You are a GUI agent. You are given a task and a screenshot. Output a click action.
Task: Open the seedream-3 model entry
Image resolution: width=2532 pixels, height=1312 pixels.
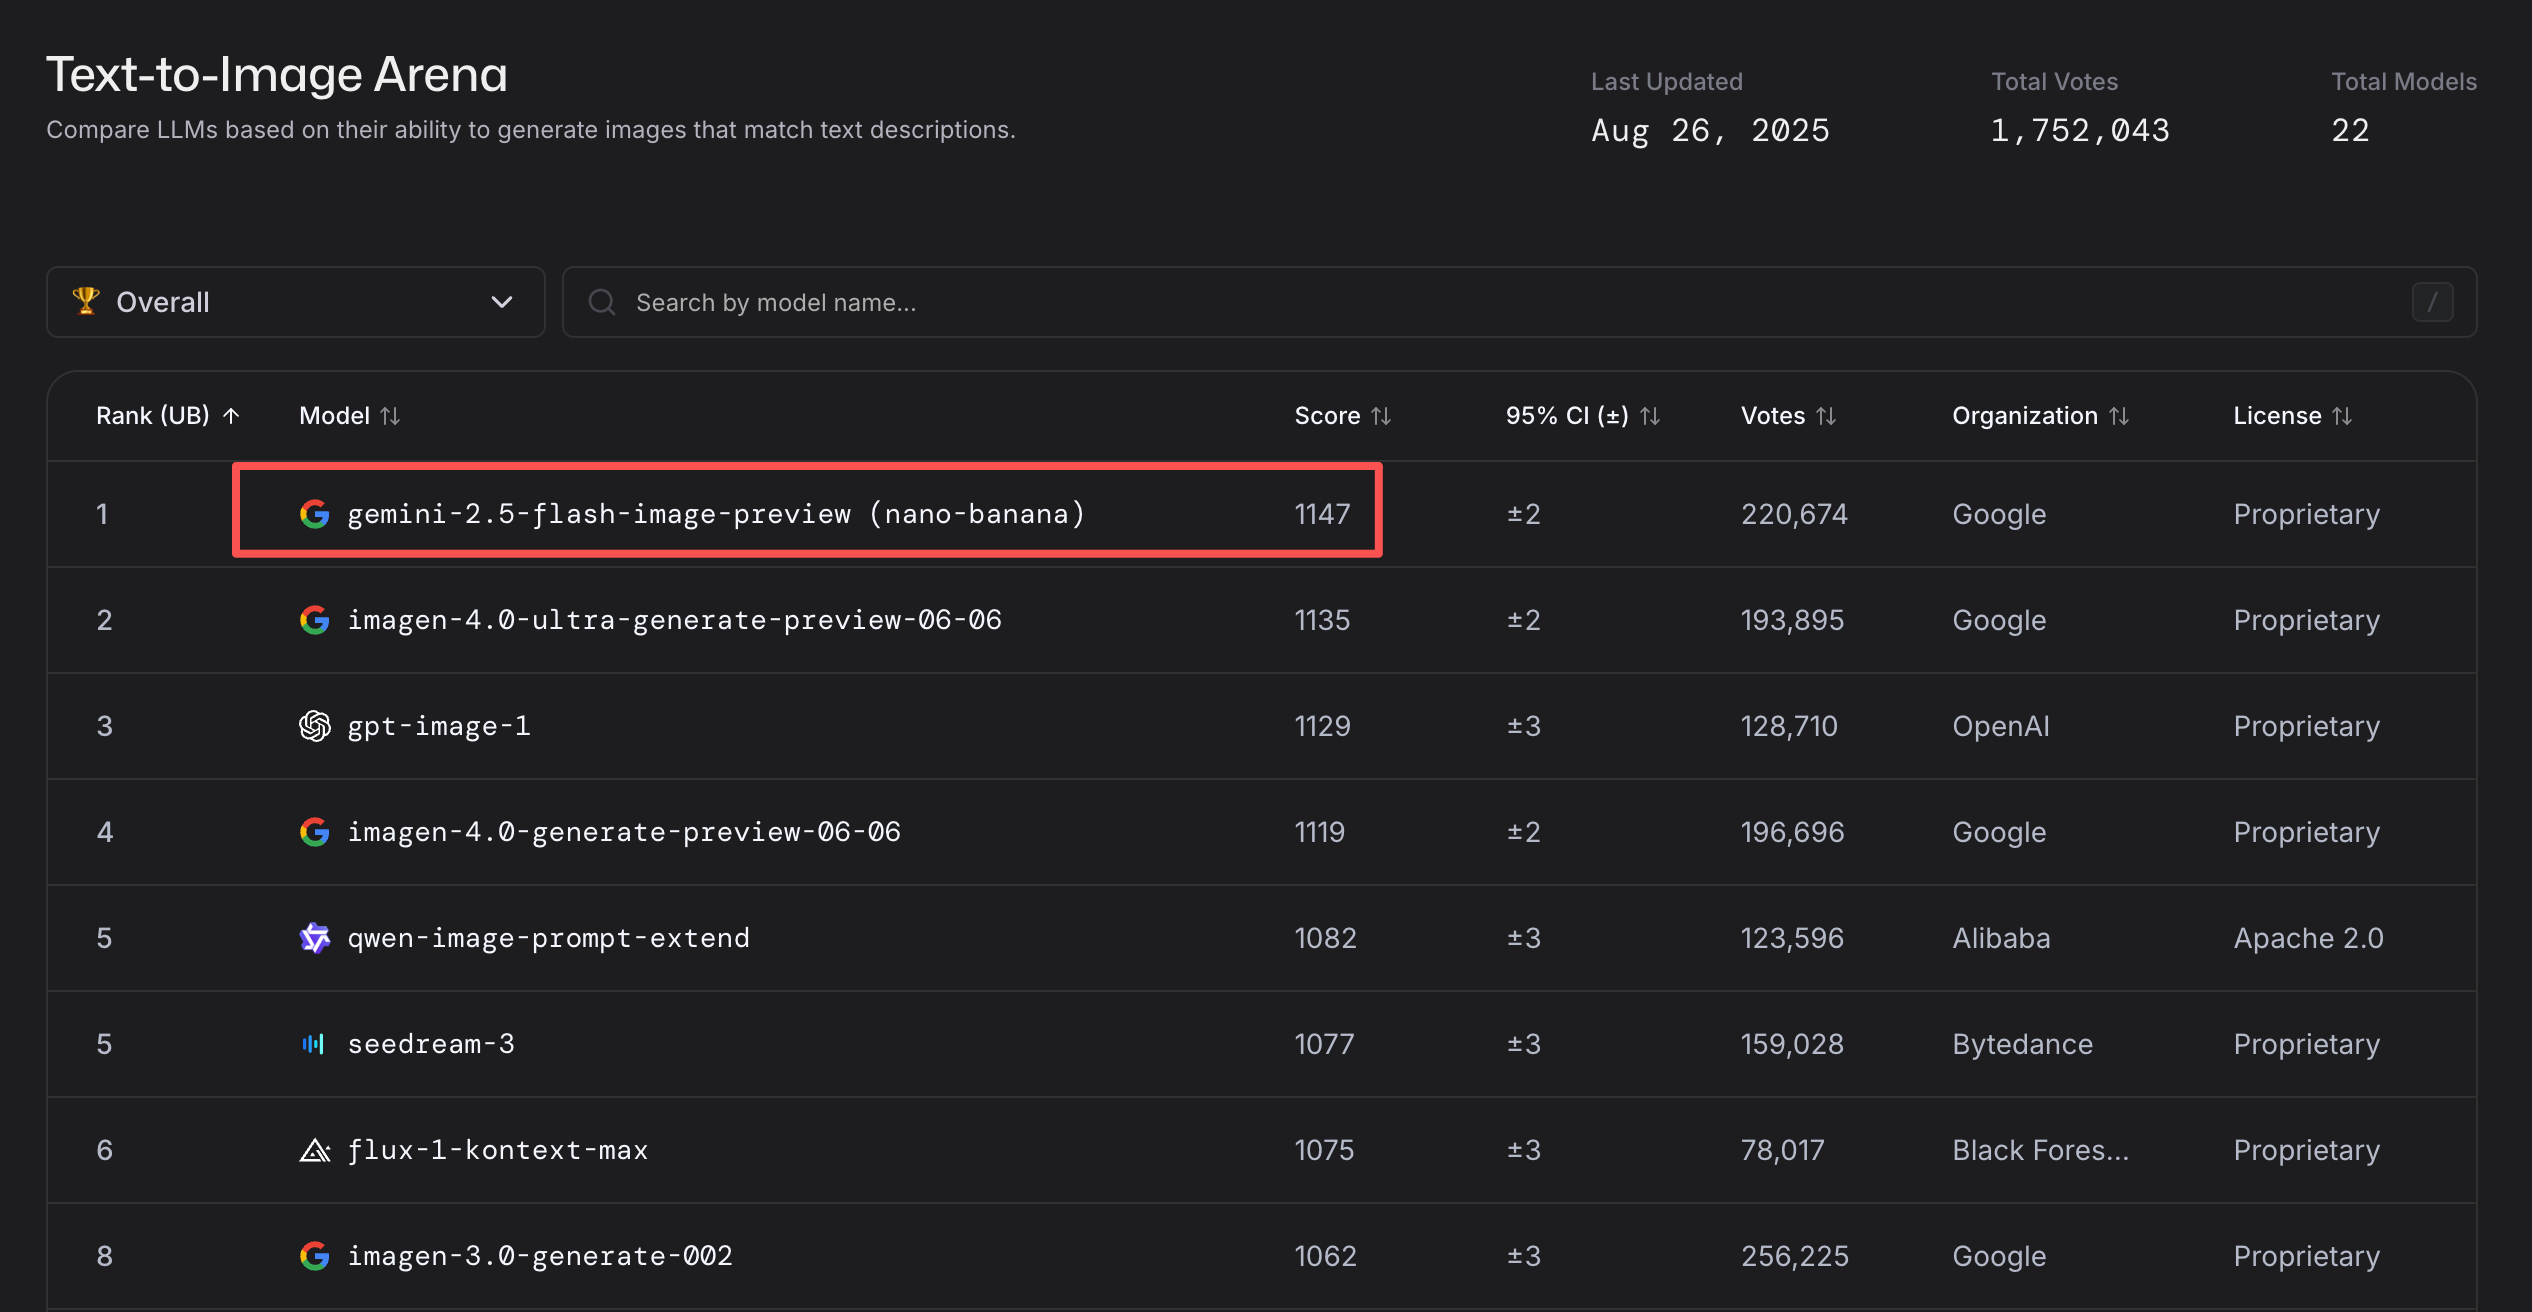tap(431, 1044)
